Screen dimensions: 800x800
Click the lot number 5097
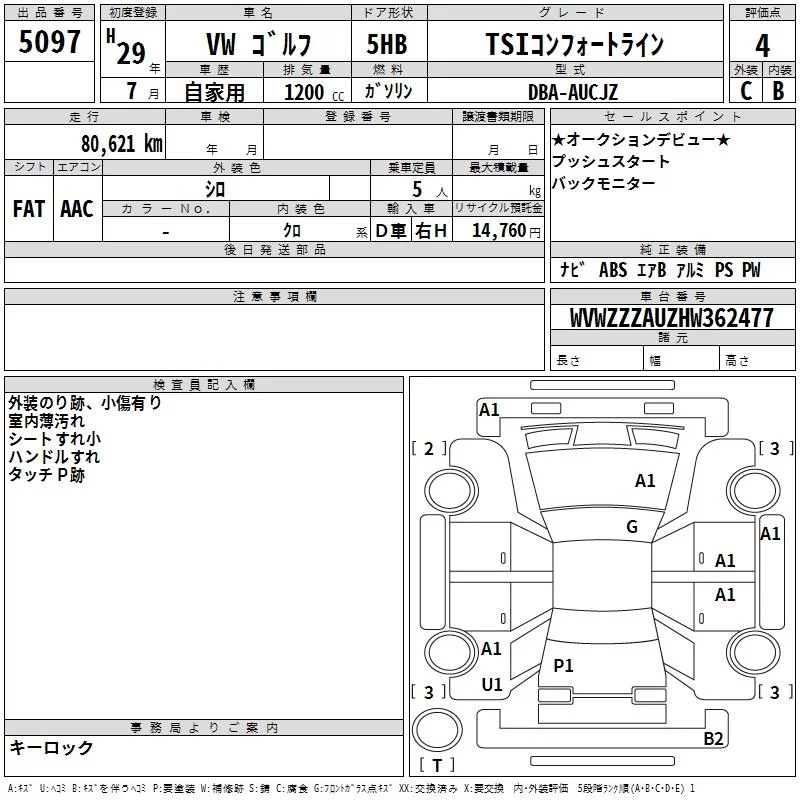point(49,43)
